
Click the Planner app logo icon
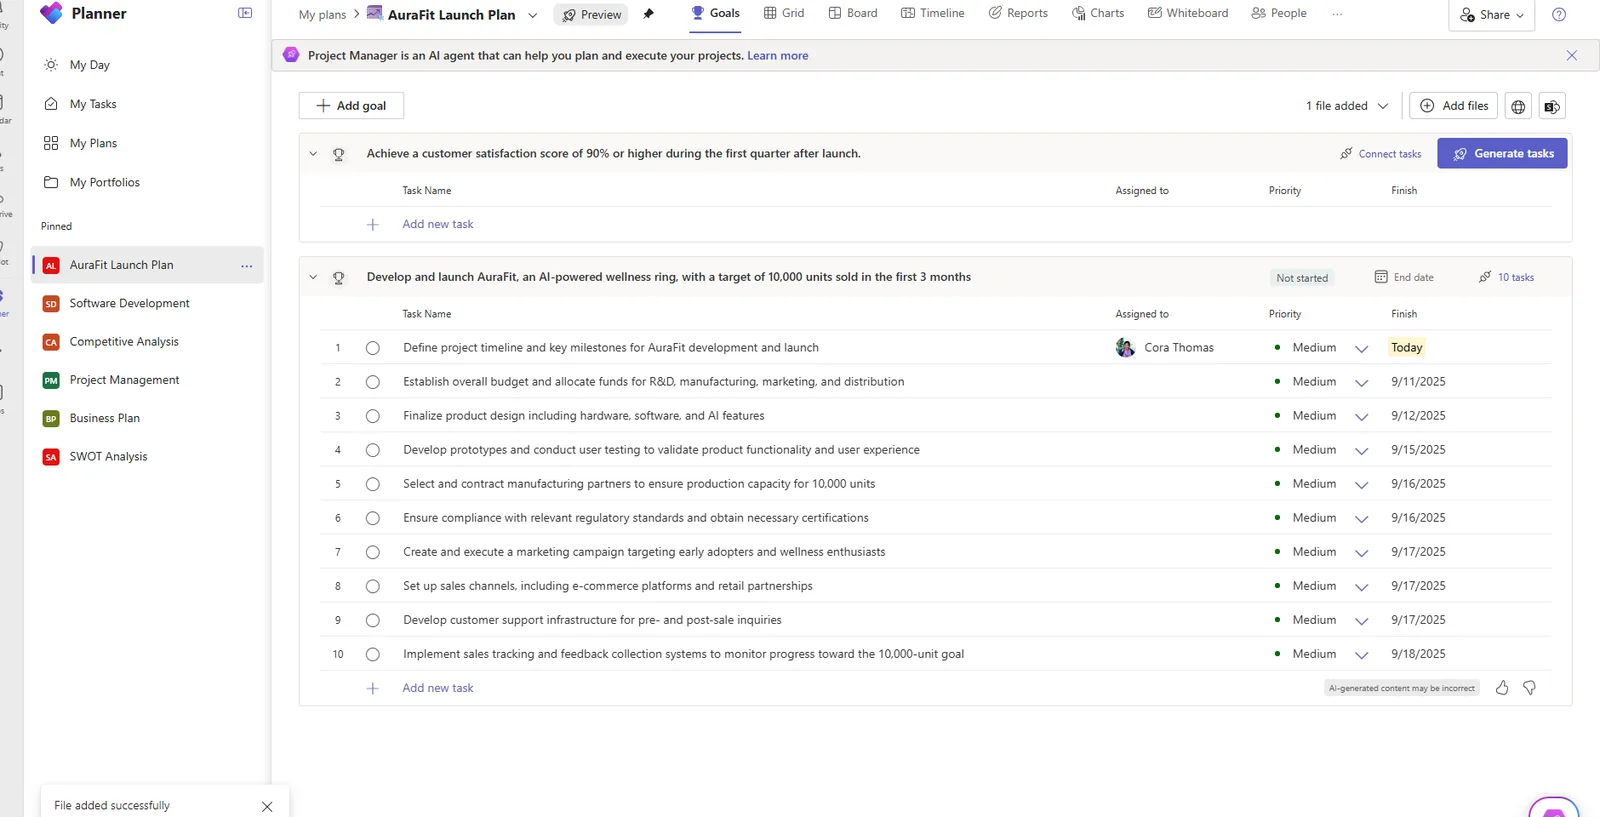pos(51,14)
